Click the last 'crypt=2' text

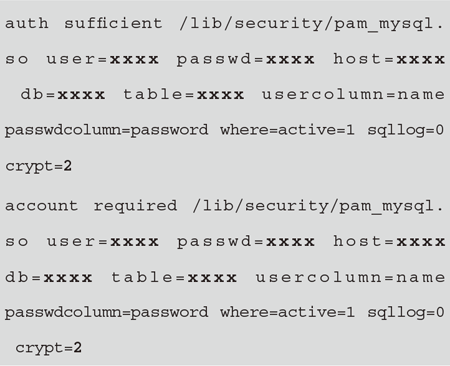pyautogui.click(x=49, y=348)
